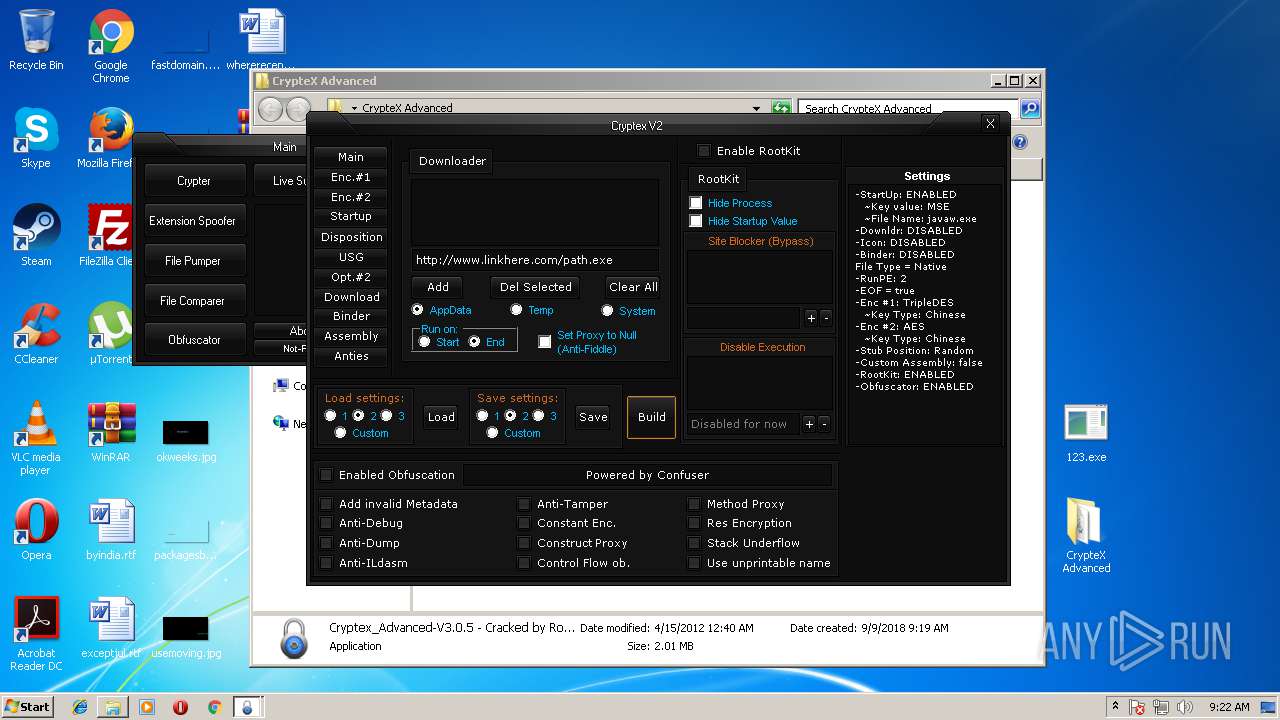Switch to the USG tab

click(351, 257)
